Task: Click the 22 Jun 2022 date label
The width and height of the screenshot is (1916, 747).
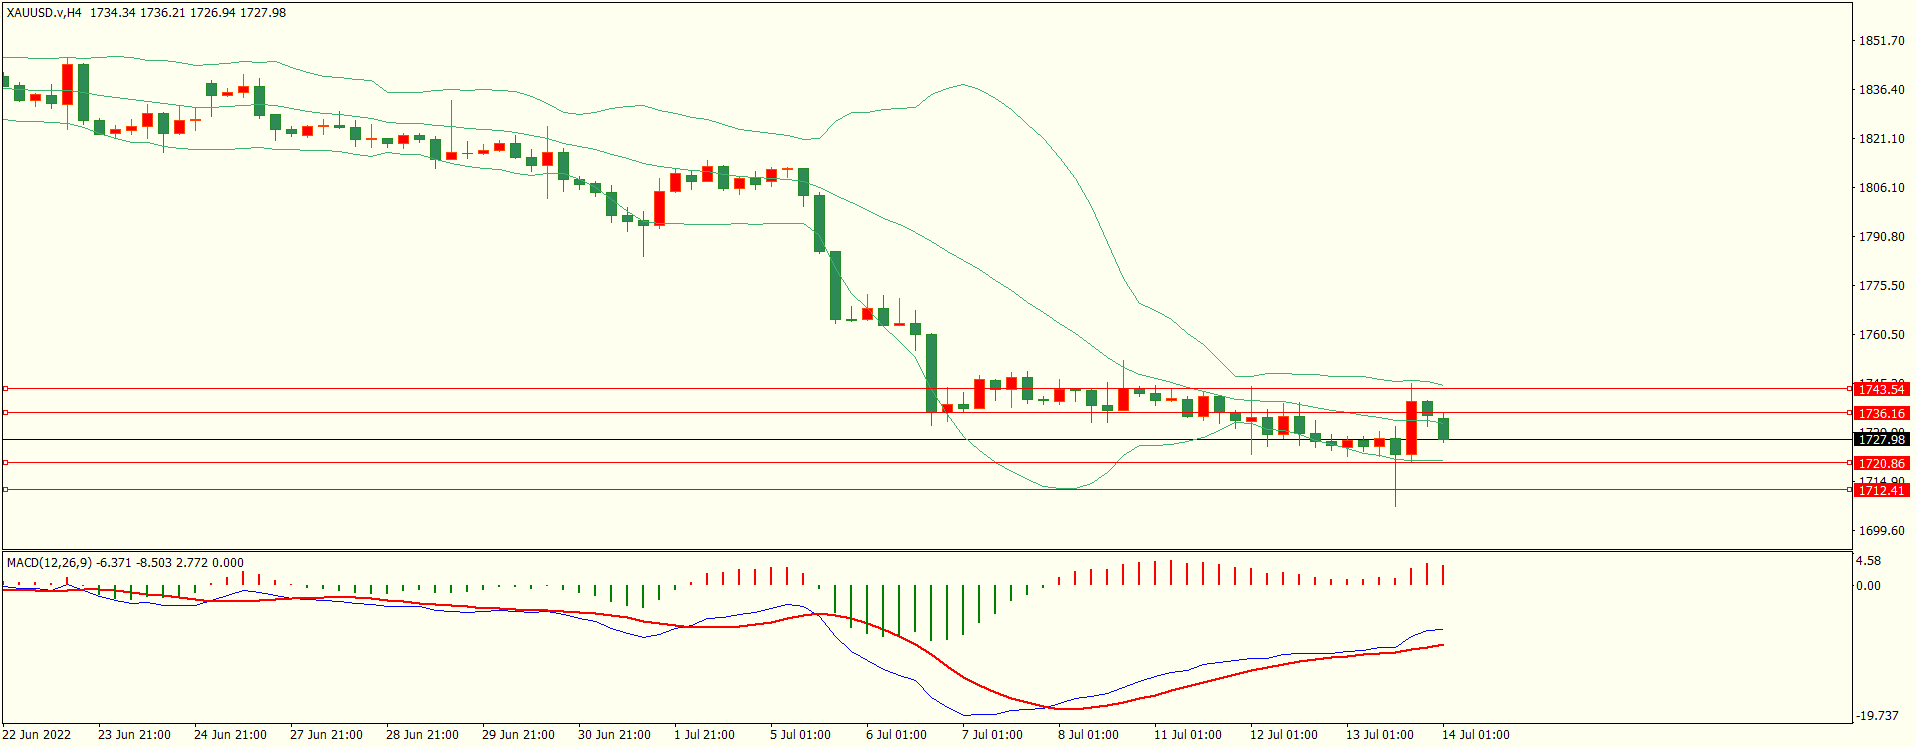Action: click(37, 735)
